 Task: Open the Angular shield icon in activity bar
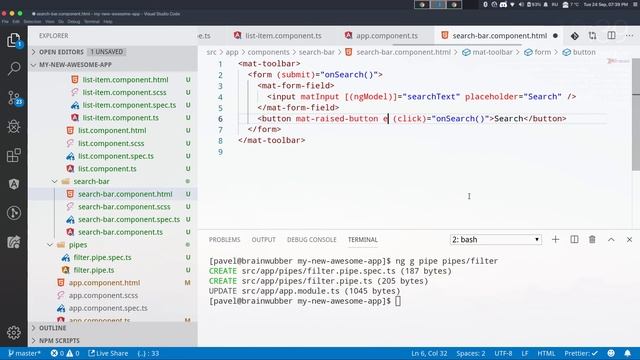tap(14, 184)
